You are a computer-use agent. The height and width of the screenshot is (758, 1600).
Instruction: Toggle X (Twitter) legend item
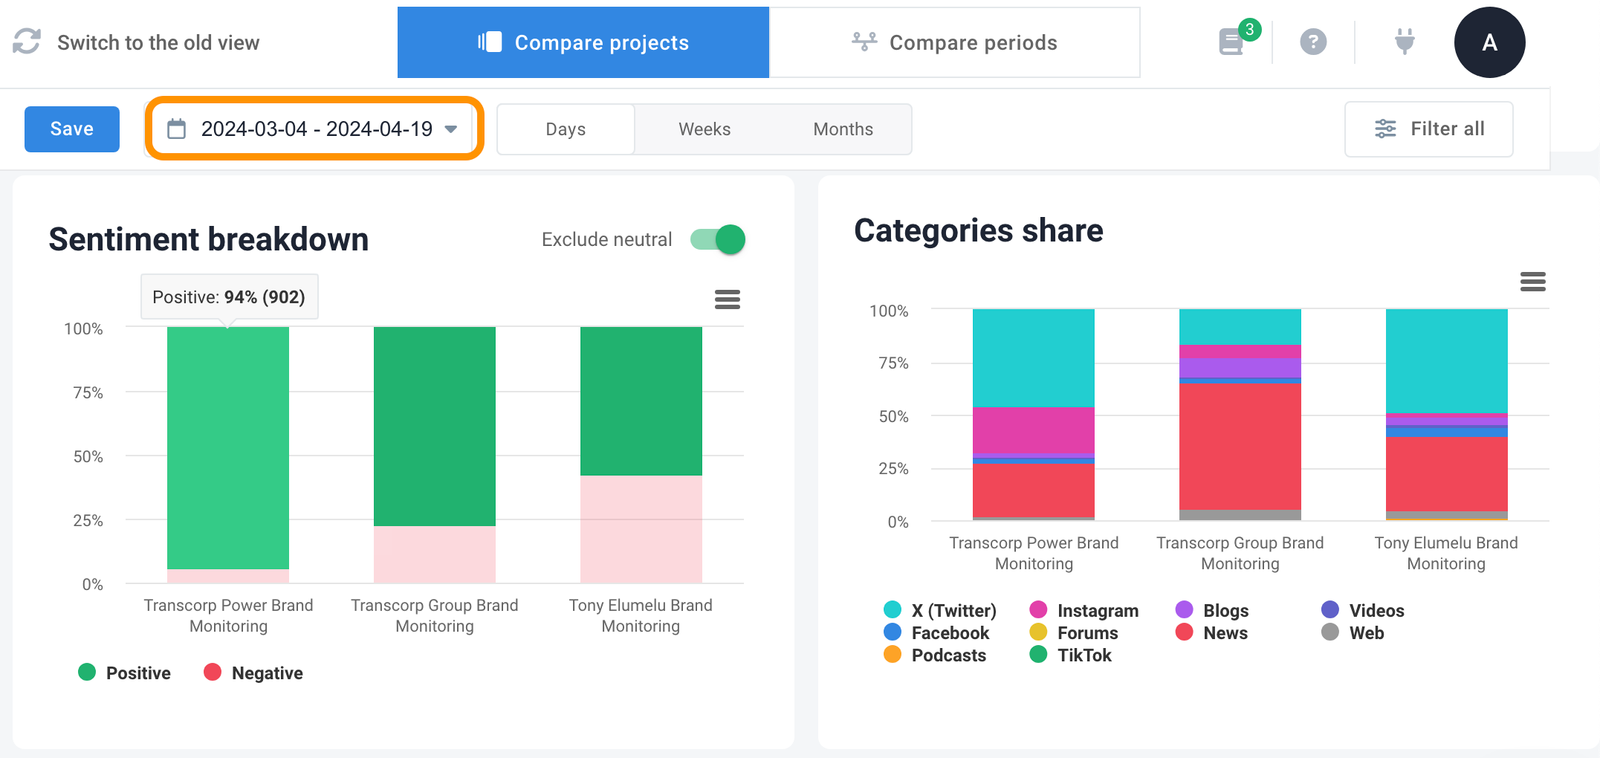(940, 610)
